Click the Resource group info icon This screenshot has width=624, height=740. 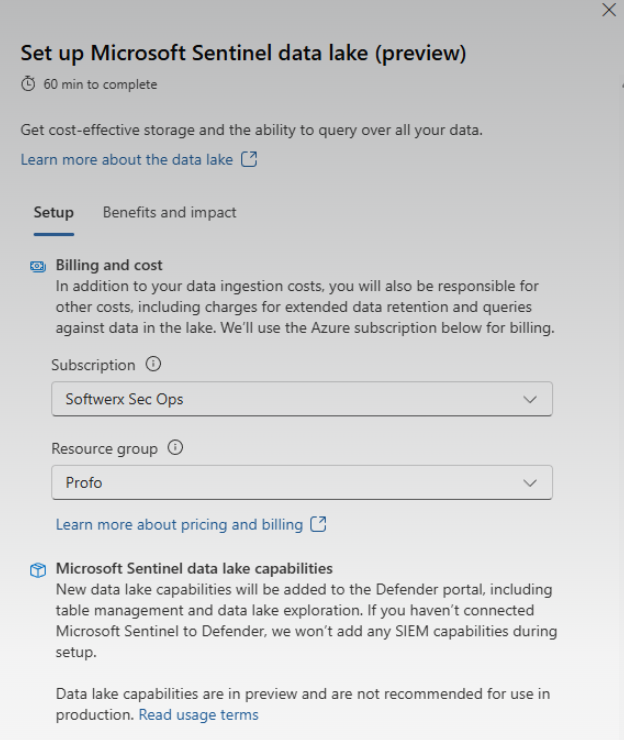[175, 447]
